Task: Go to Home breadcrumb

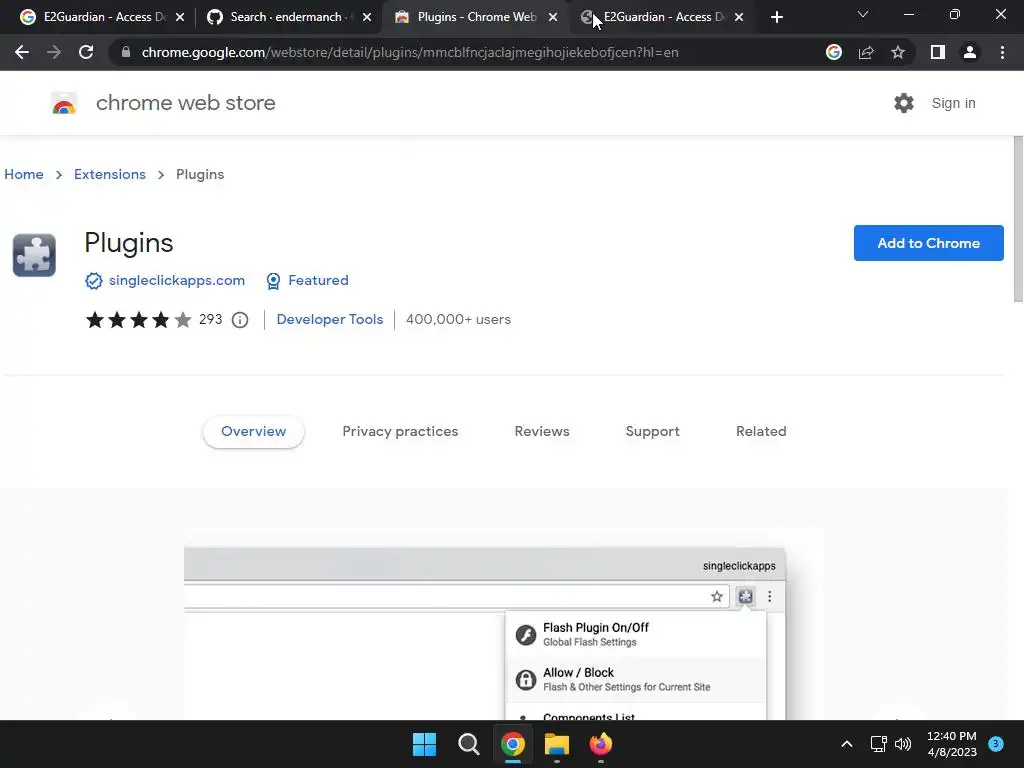Action: point(24,174)
